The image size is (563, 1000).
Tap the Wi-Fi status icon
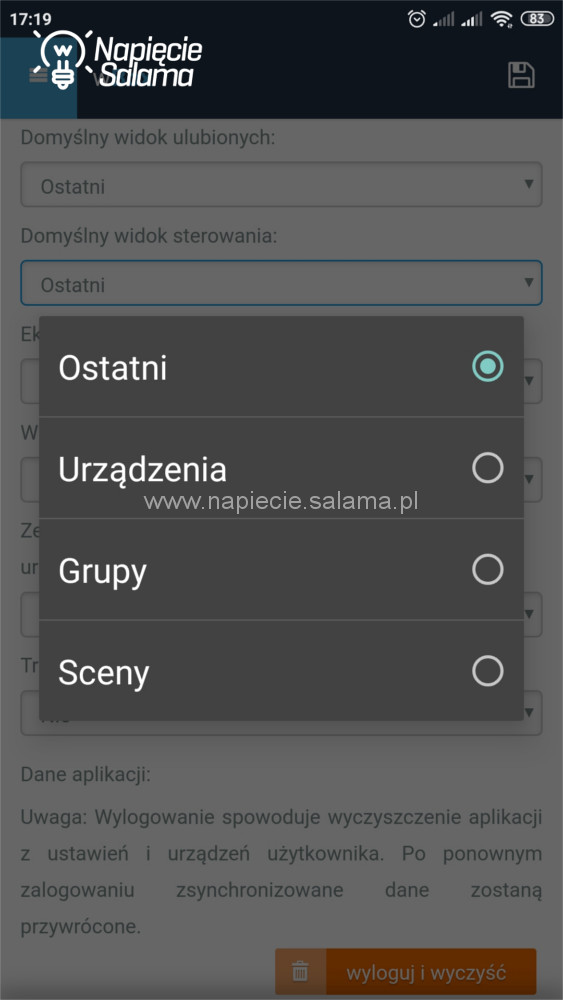[502, 19]
